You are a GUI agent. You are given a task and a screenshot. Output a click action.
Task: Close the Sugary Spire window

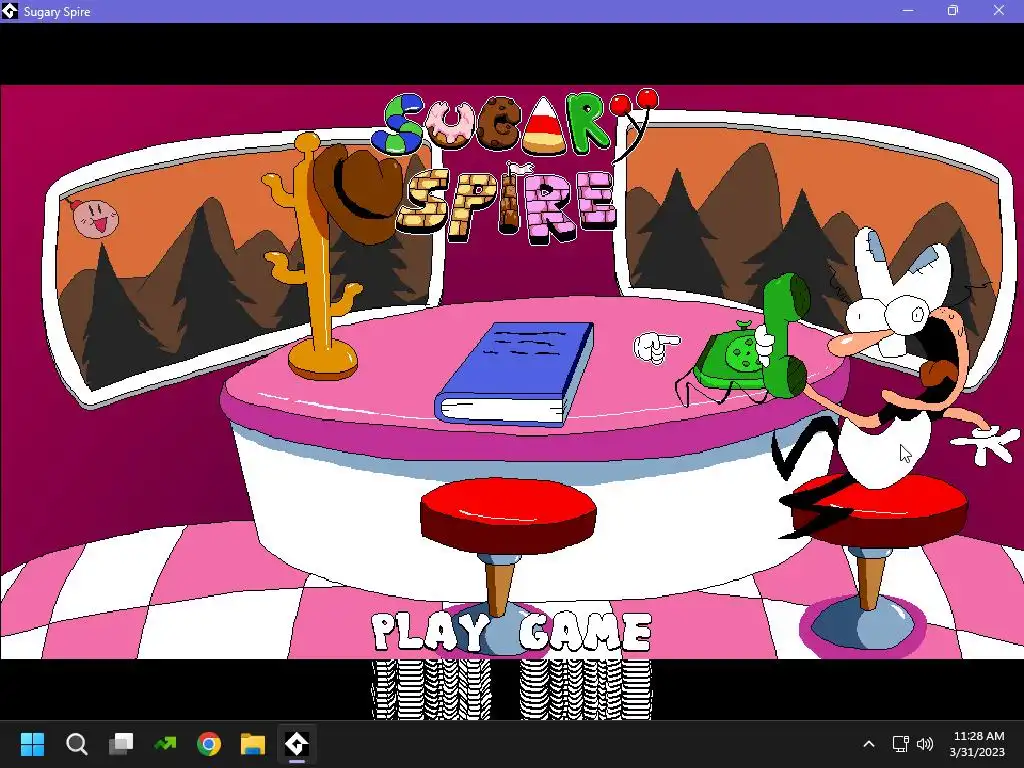(x=999, y=10)
